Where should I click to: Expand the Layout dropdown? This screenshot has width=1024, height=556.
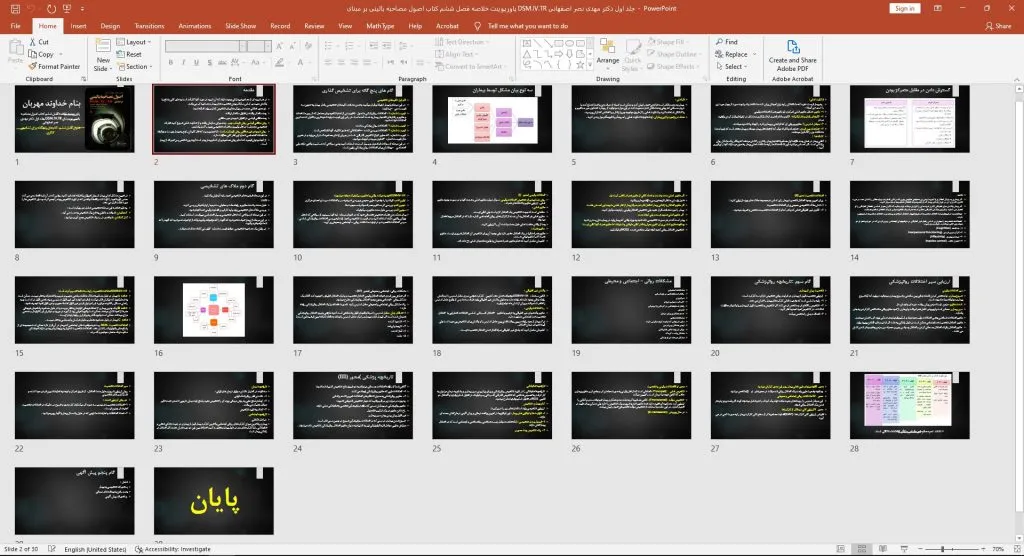[x=134, y=43]
